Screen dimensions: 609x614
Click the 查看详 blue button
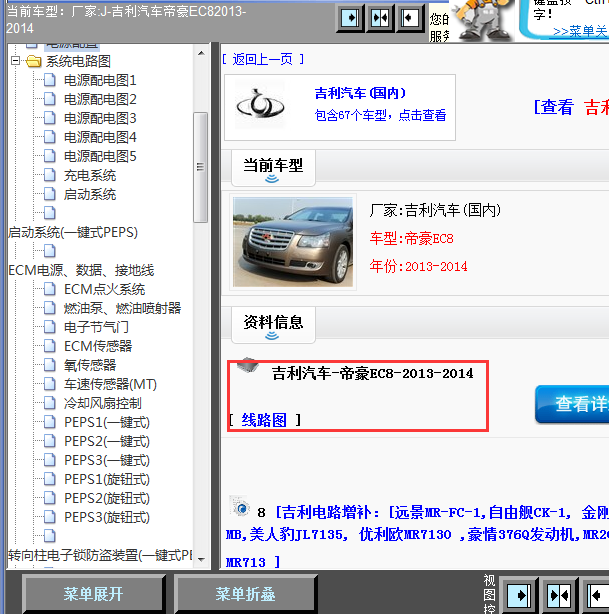click(x=572, y=404)
